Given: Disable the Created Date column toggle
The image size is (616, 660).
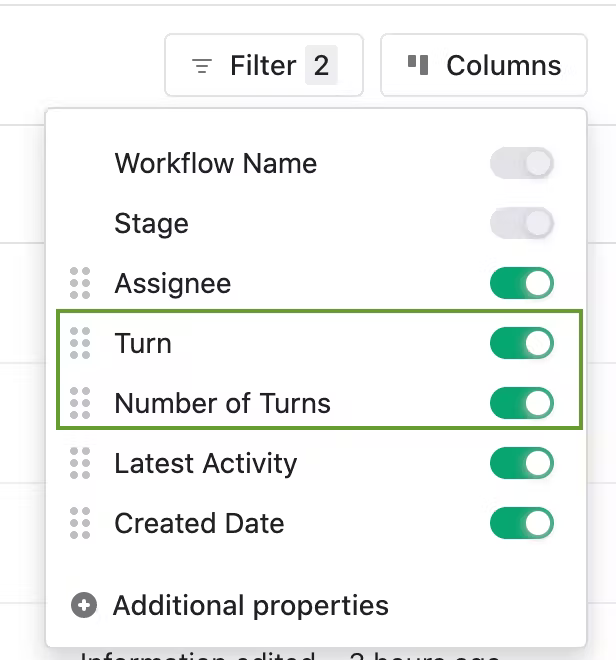Looking at the screenshot, I should tap(521, 523).
